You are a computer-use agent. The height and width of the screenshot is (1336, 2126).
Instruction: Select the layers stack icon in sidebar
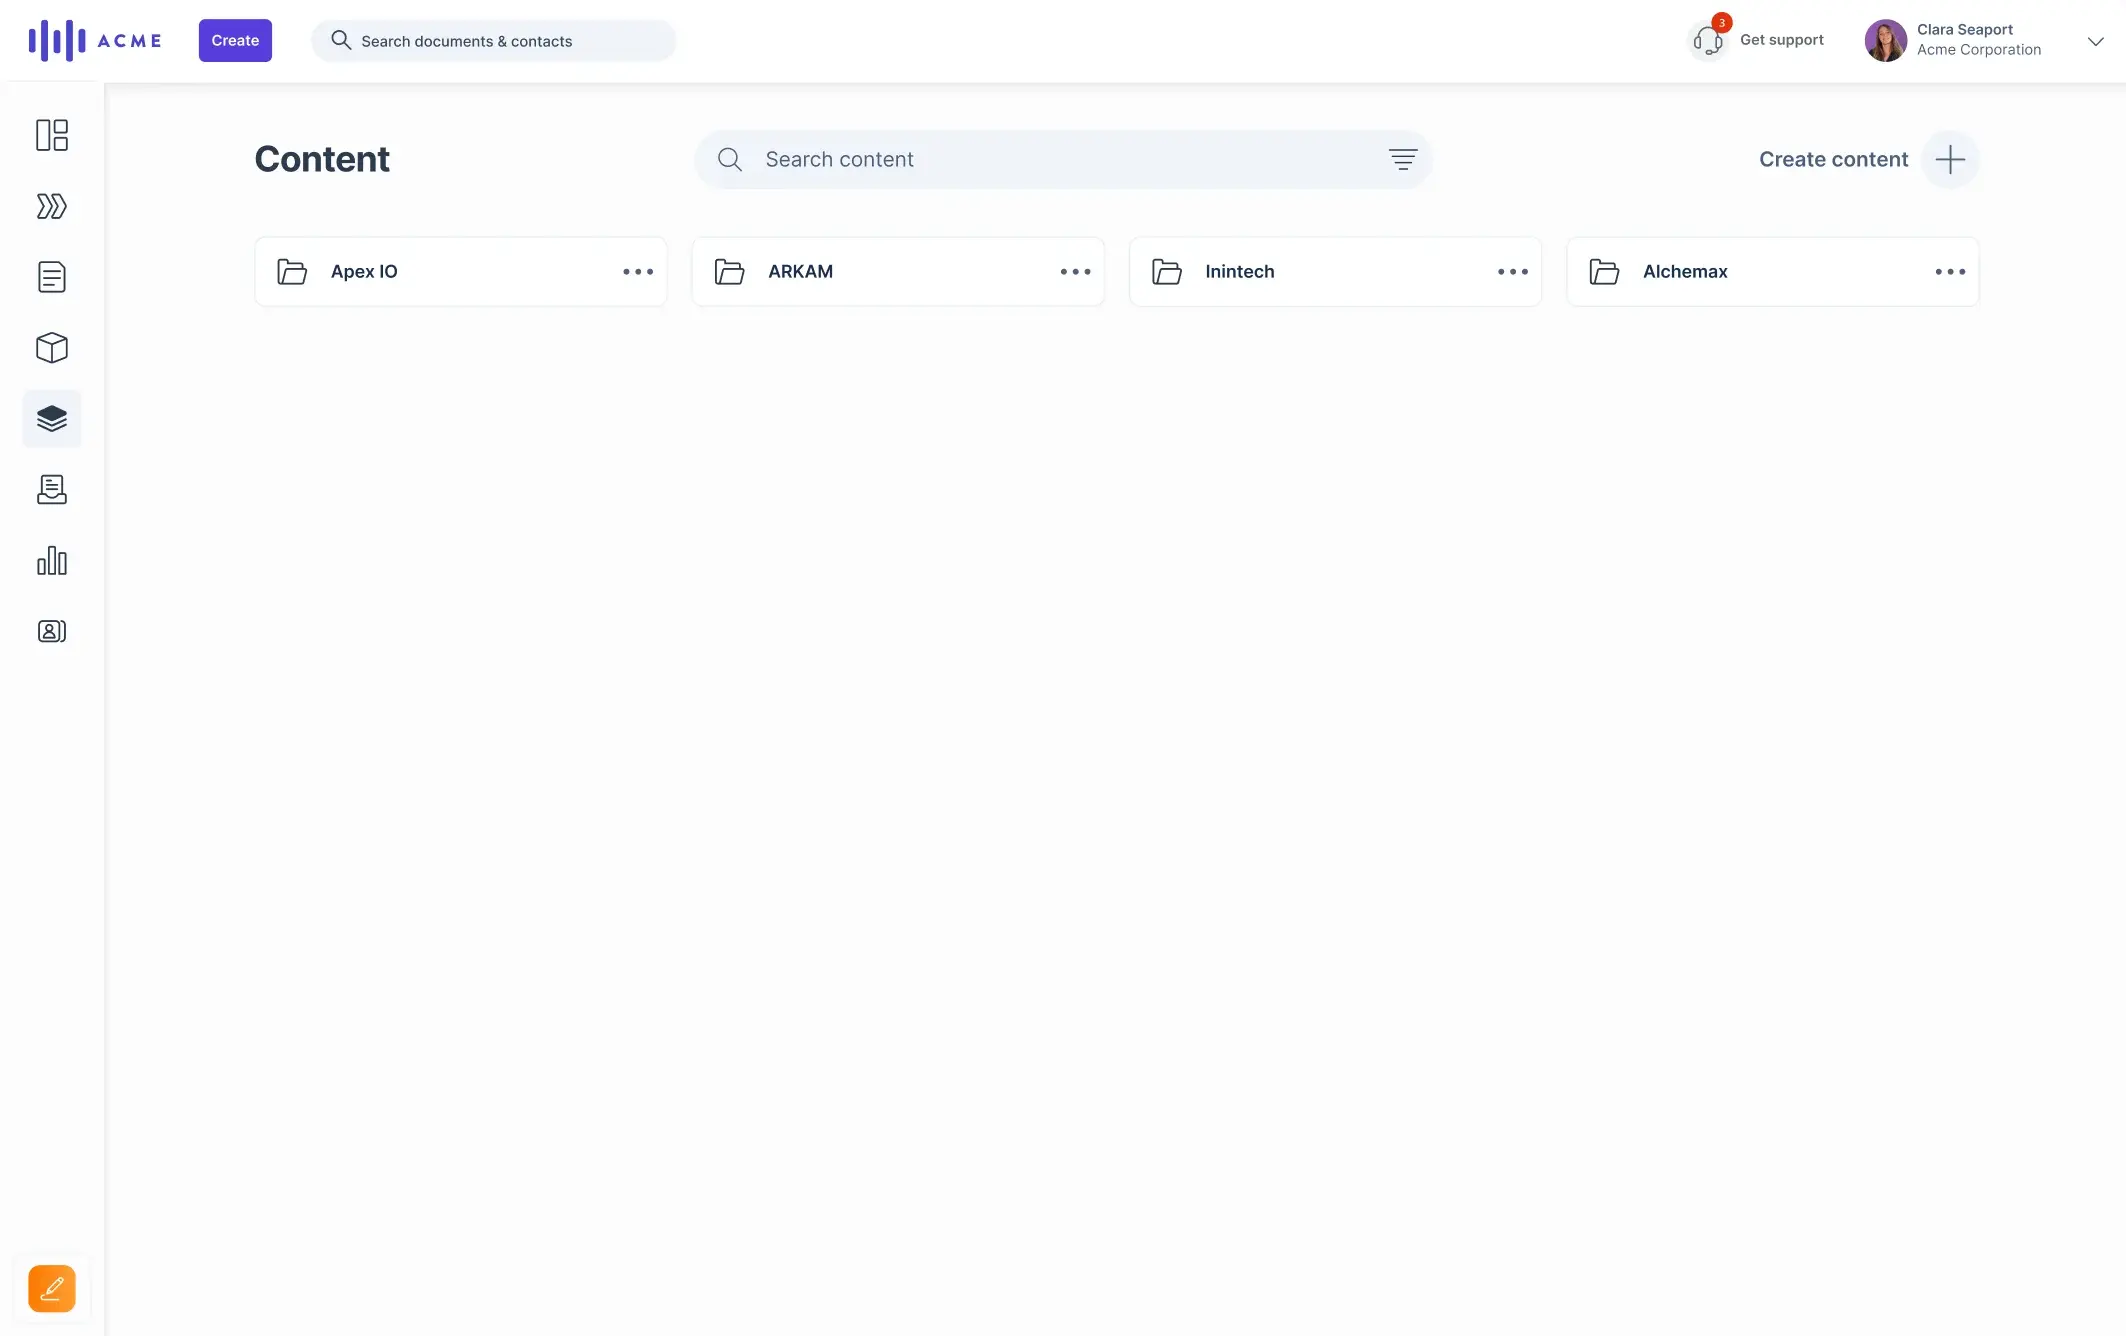(51, 419)
